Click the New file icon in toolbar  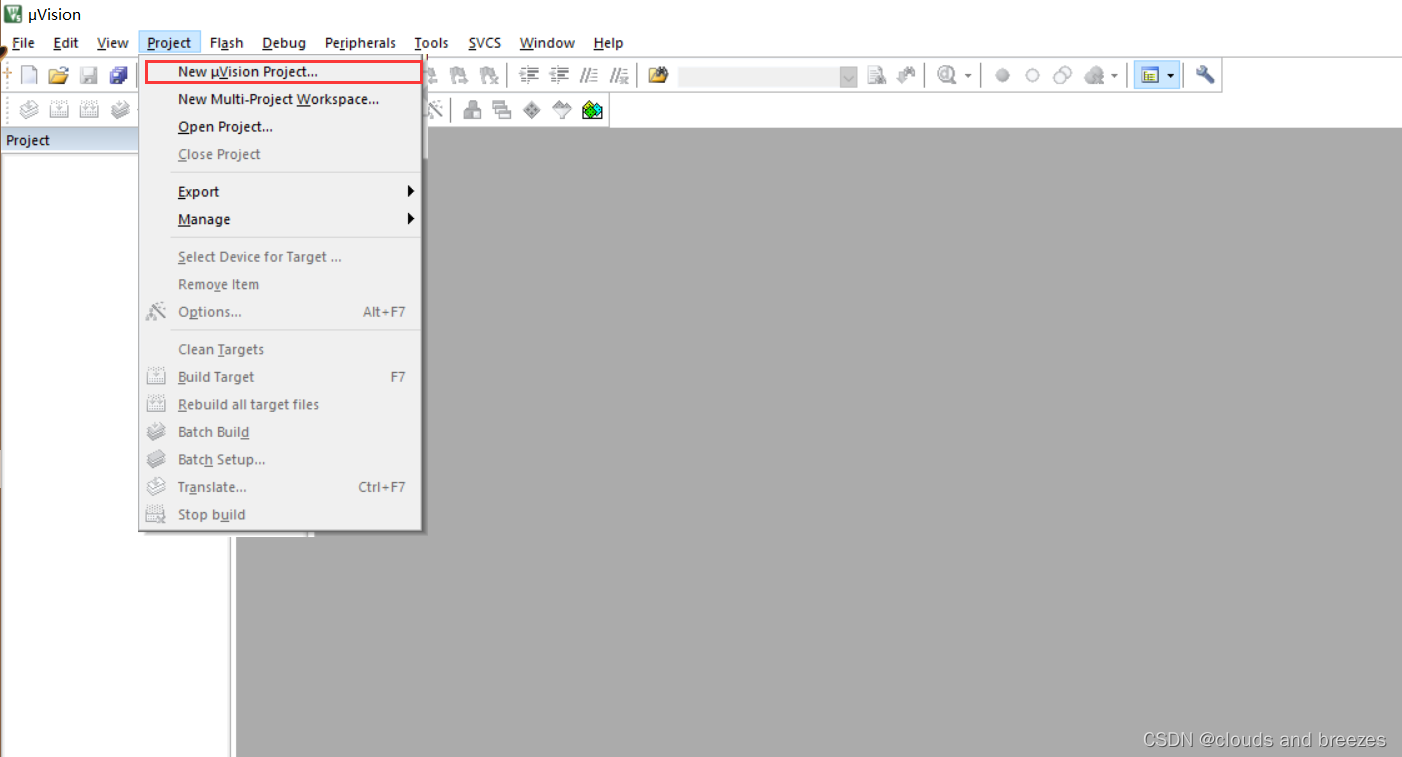pyautogui.click(x=29, y=75)
